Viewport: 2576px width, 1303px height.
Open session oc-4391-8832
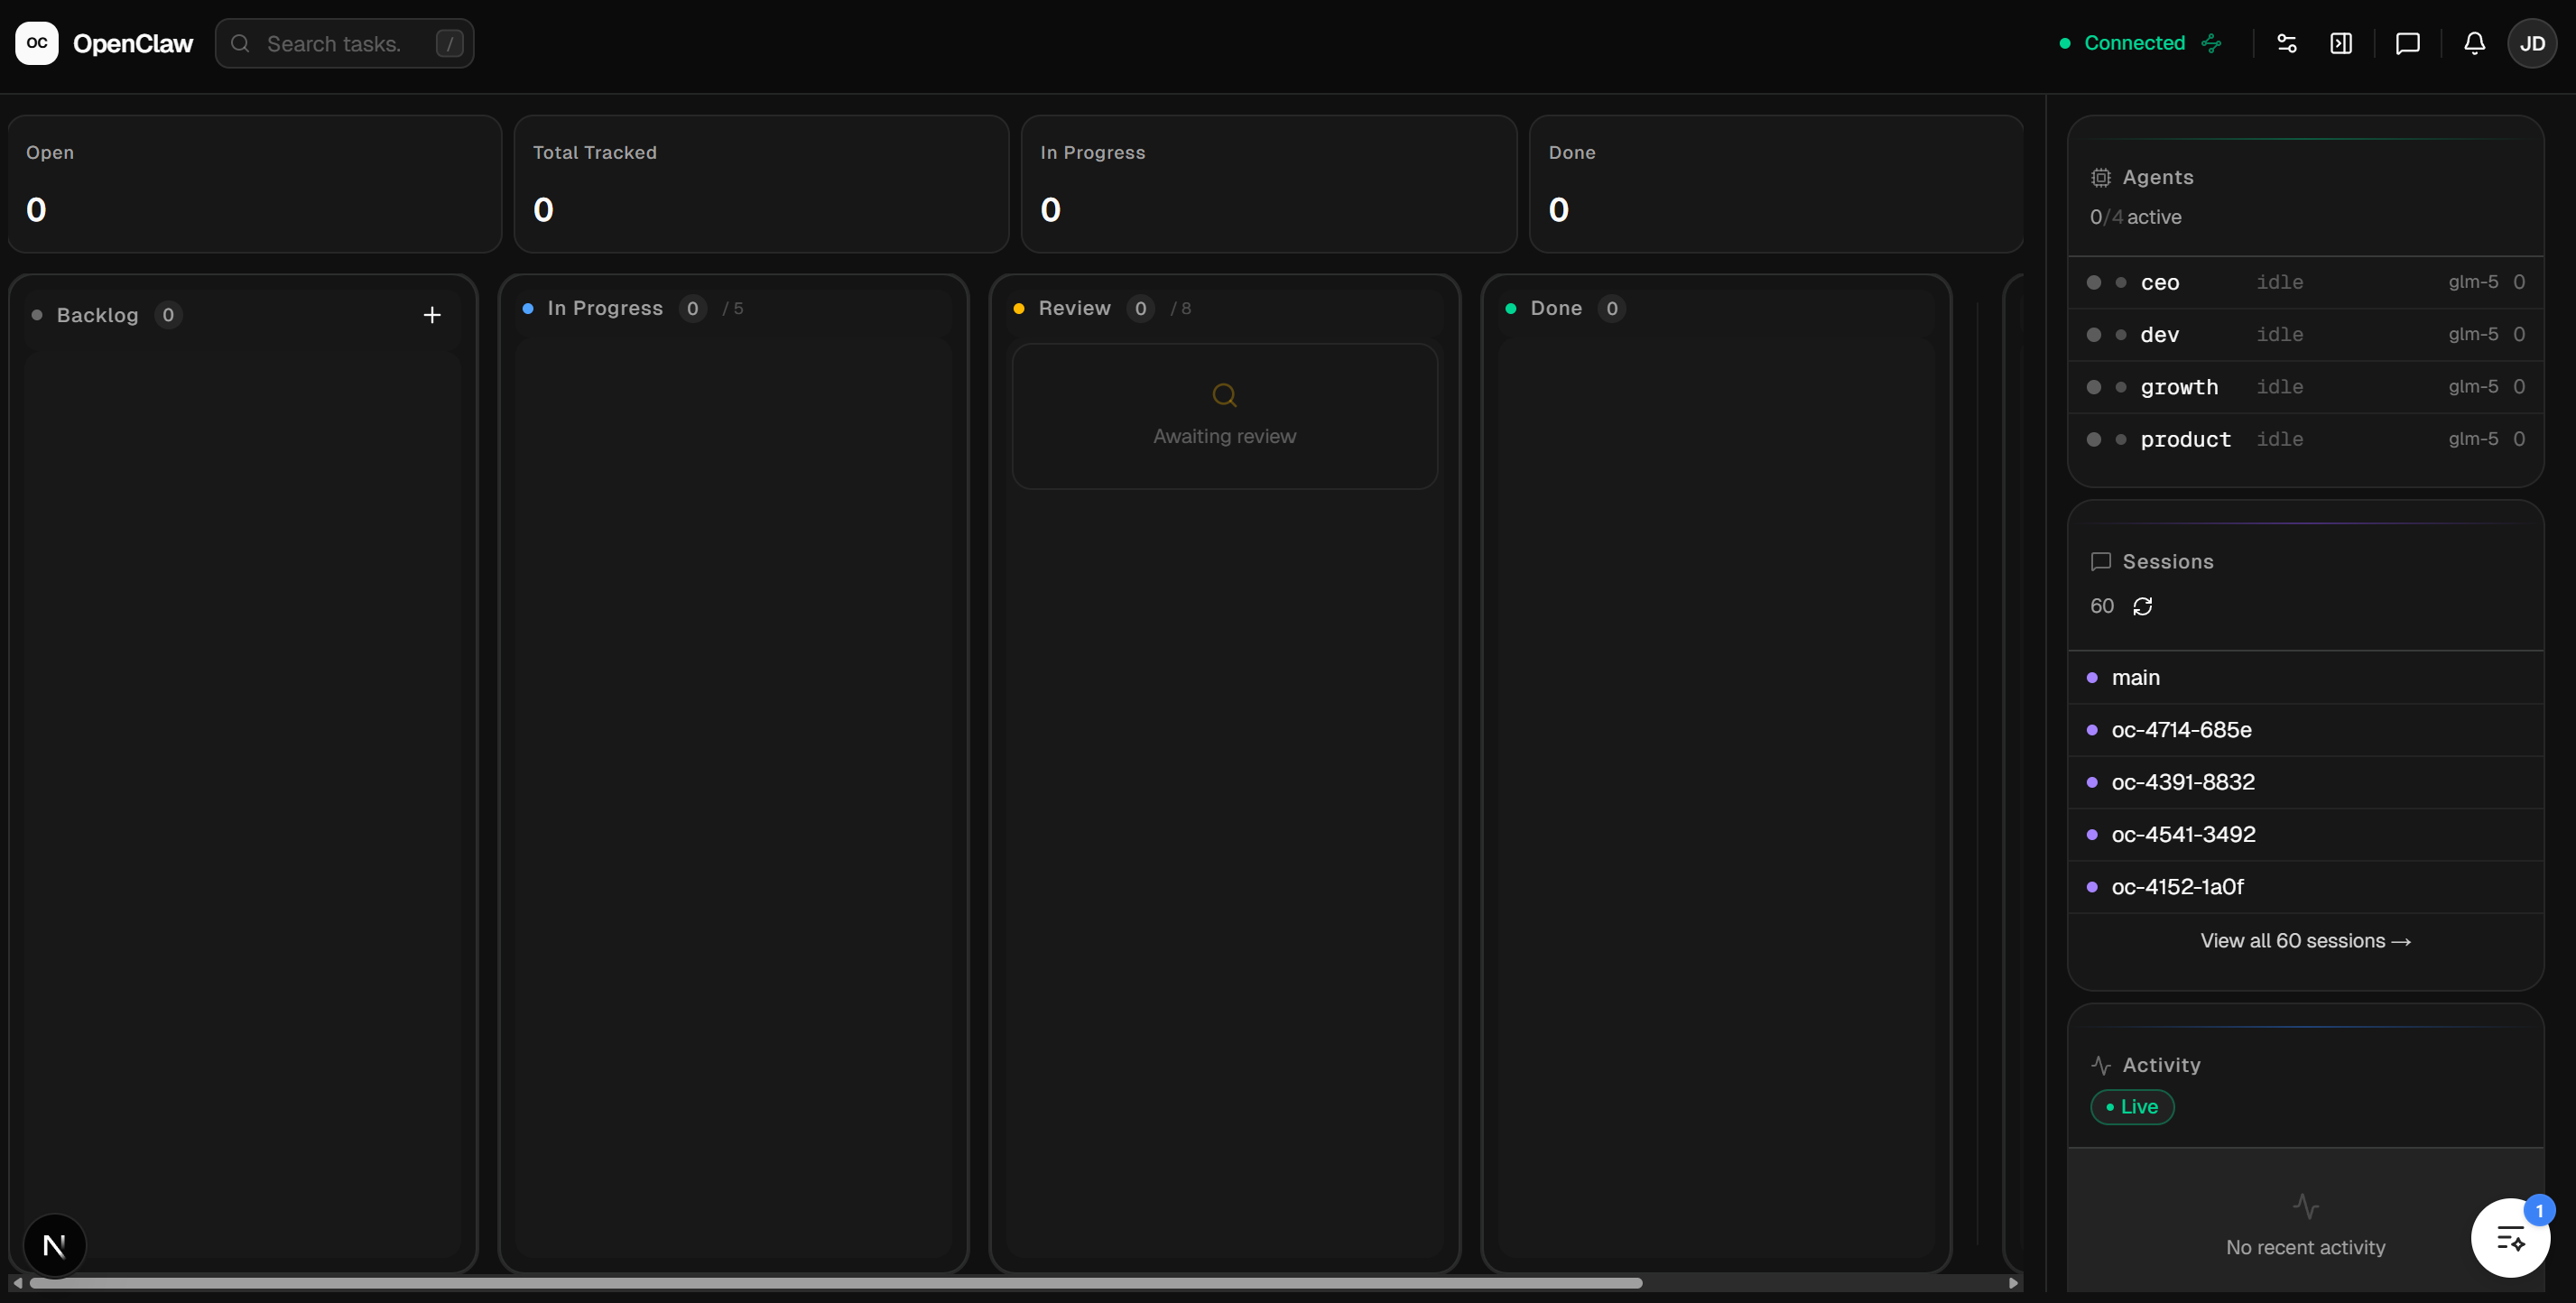[2182, 782]
